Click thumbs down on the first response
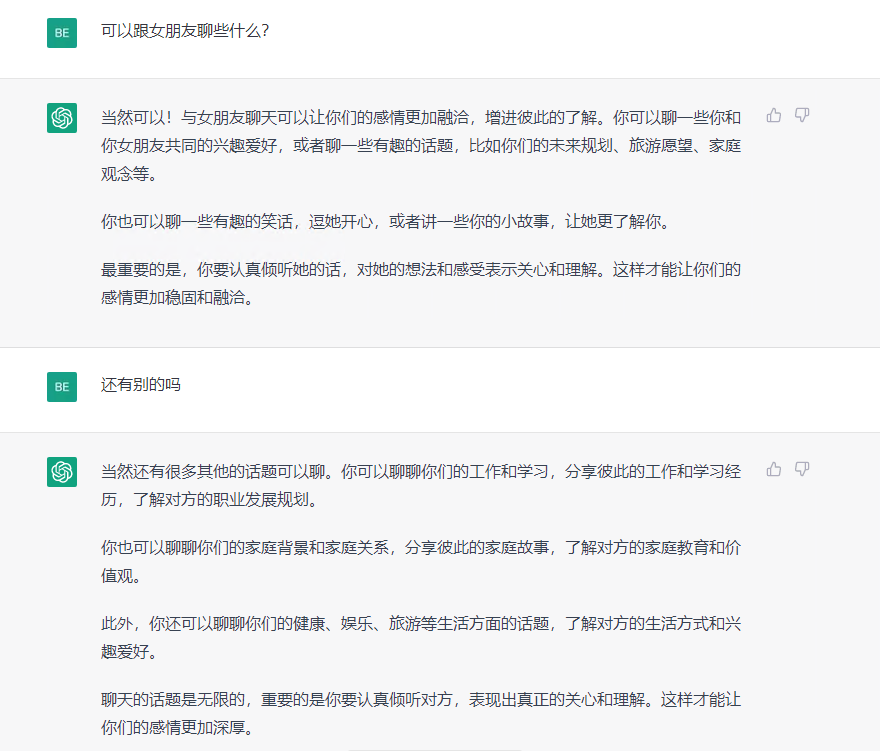Image resolution: width=880 pixels, height=751 pixels. pyautogui.click(x=801, y=115)
